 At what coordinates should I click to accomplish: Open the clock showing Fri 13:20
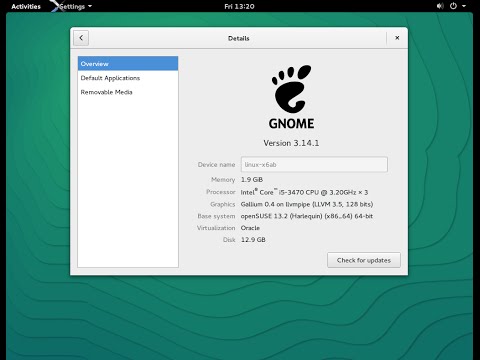pyautogui.click(x=239, y=6)
